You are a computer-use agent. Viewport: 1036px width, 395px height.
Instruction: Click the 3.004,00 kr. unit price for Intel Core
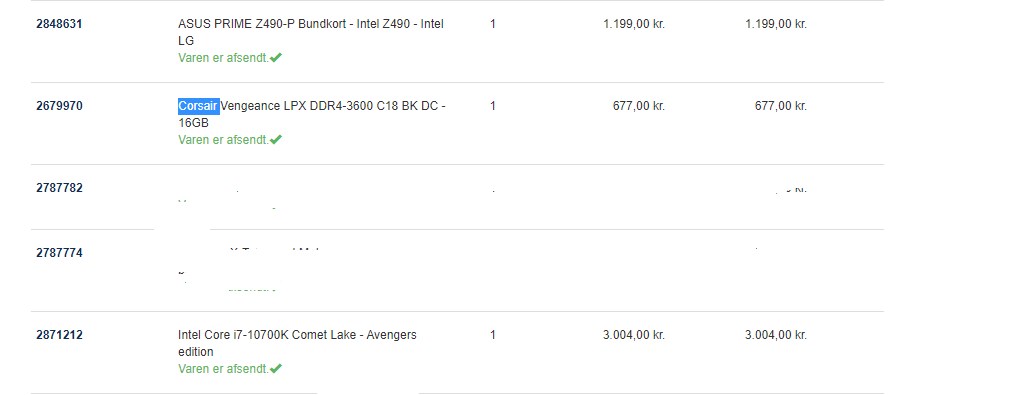tap(634, 336)
